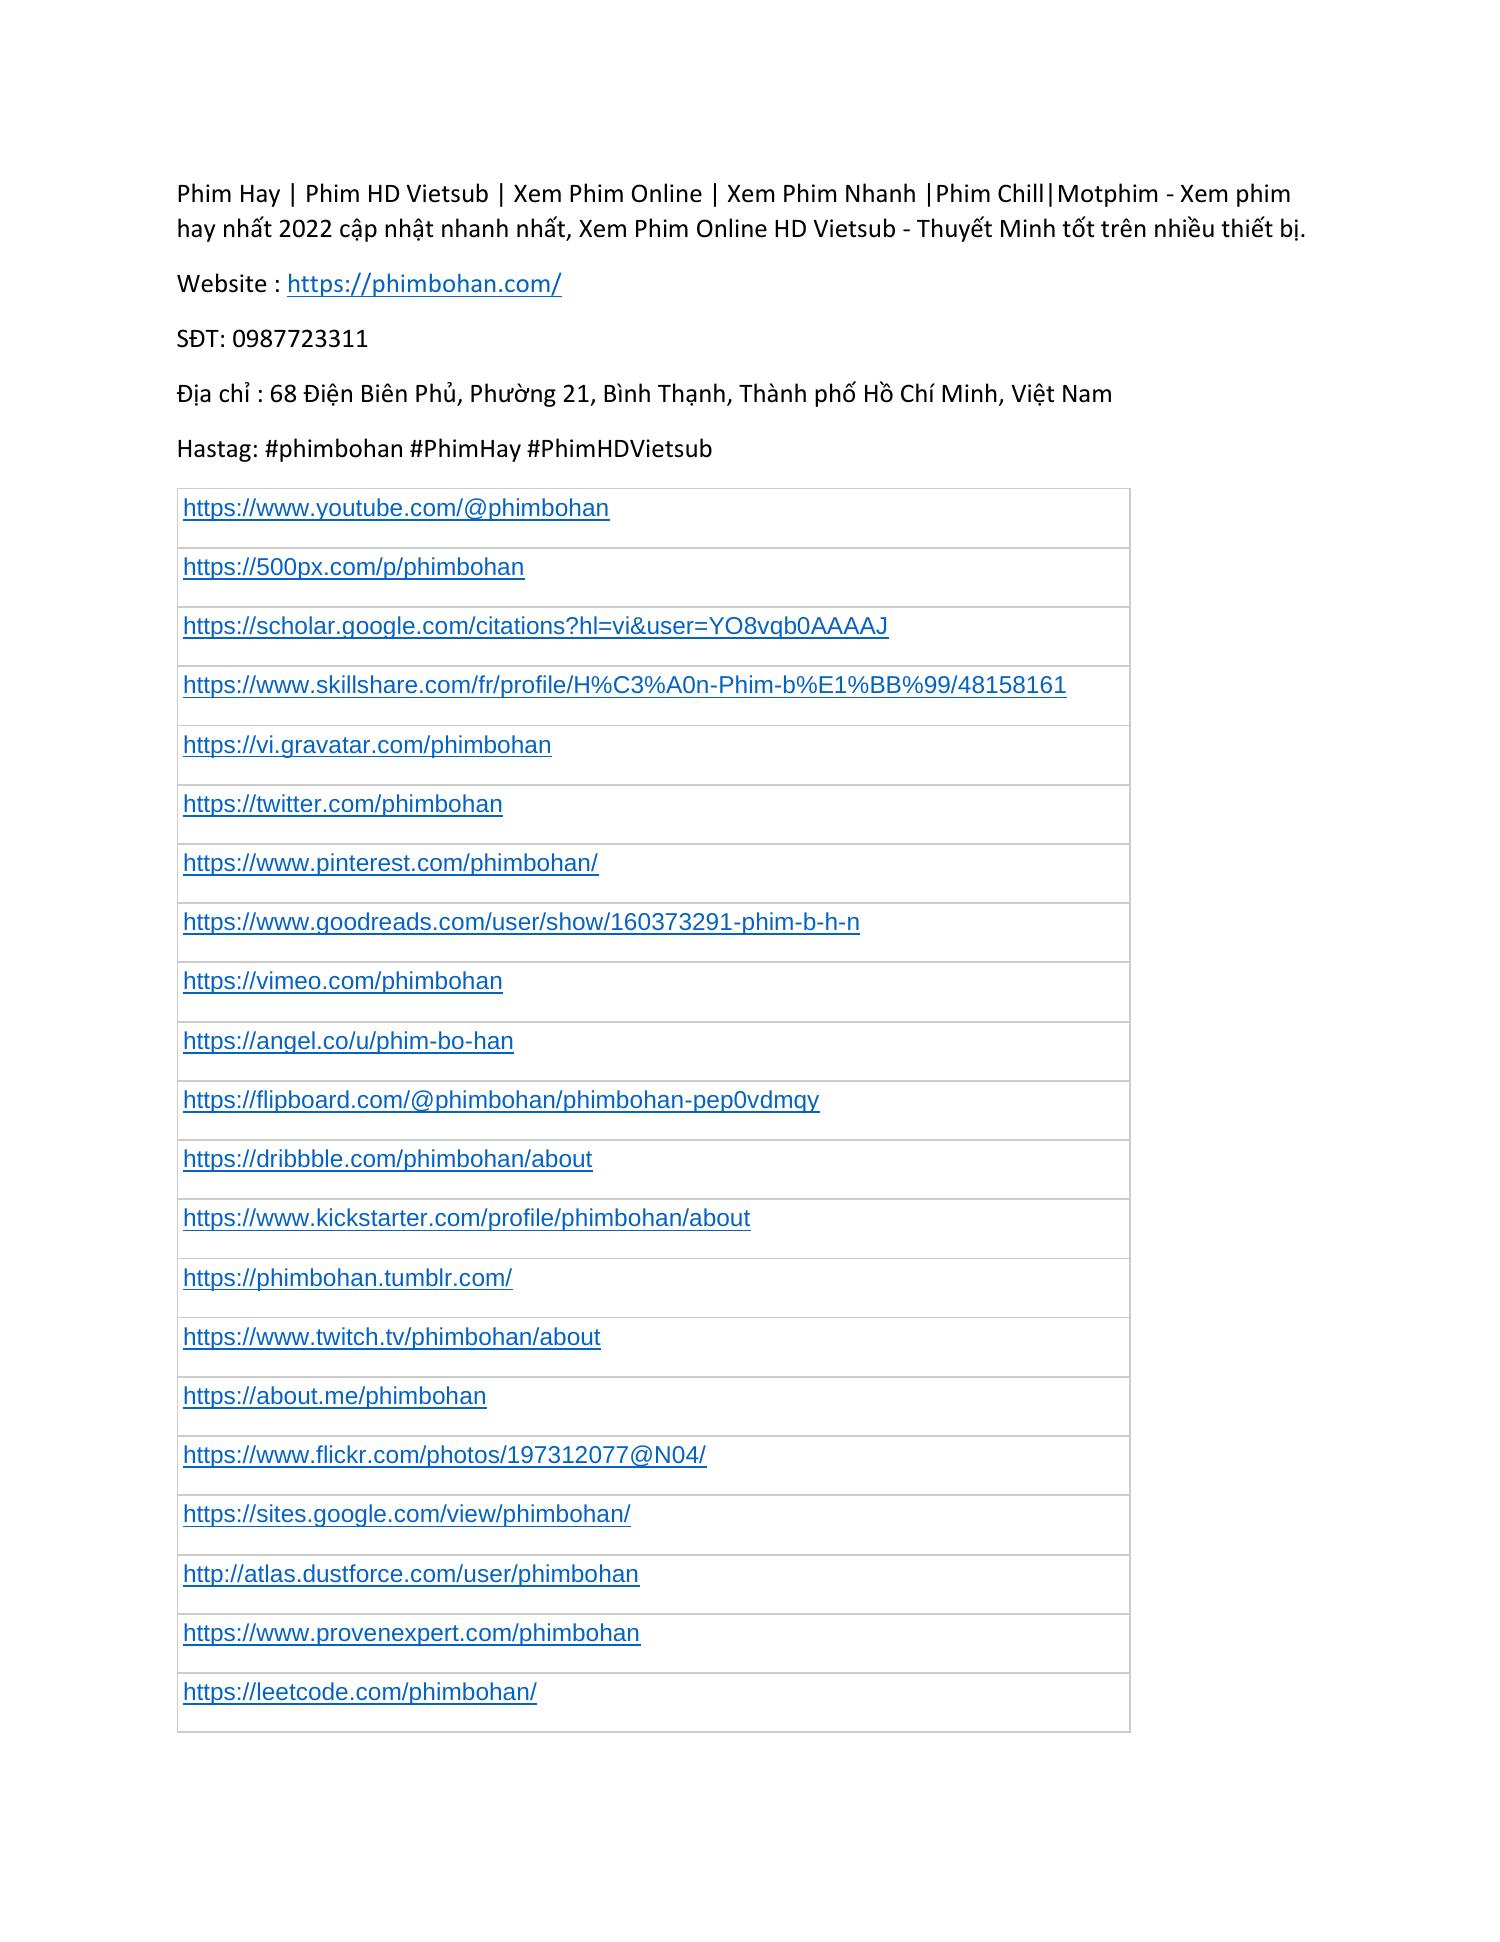Open the YouTube @phimbohan channel link
The width and height of the screenshot is (1500, 1942).
click(396, 508)
